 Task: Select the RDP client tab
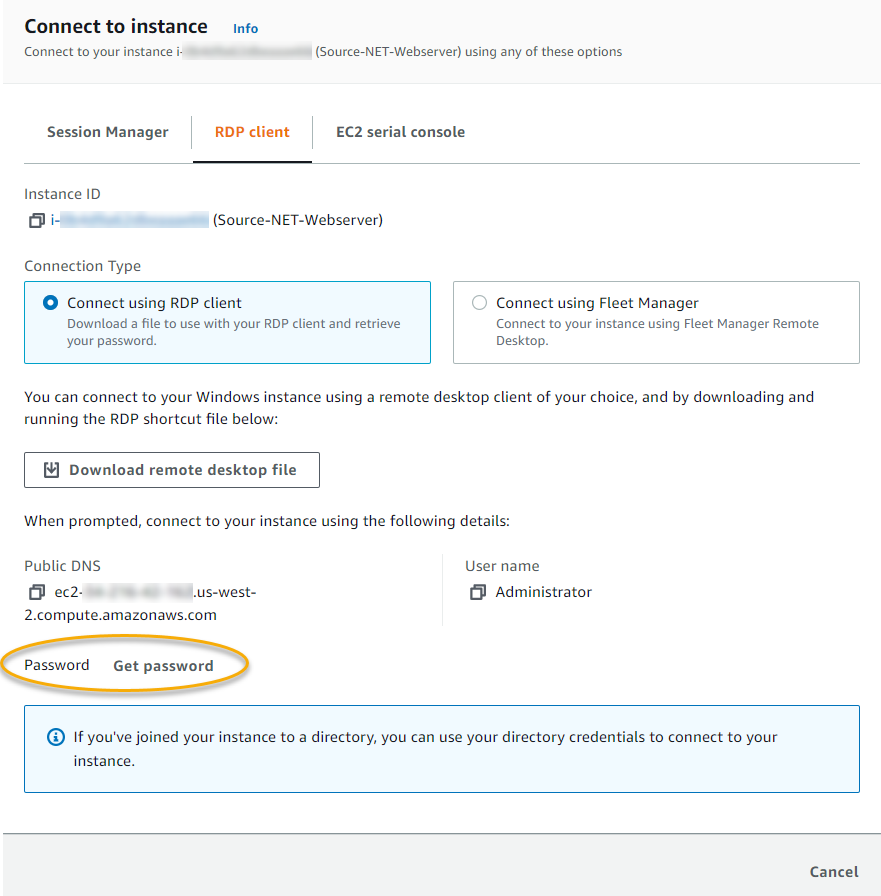pyautogui.click(x=252, y=132)
